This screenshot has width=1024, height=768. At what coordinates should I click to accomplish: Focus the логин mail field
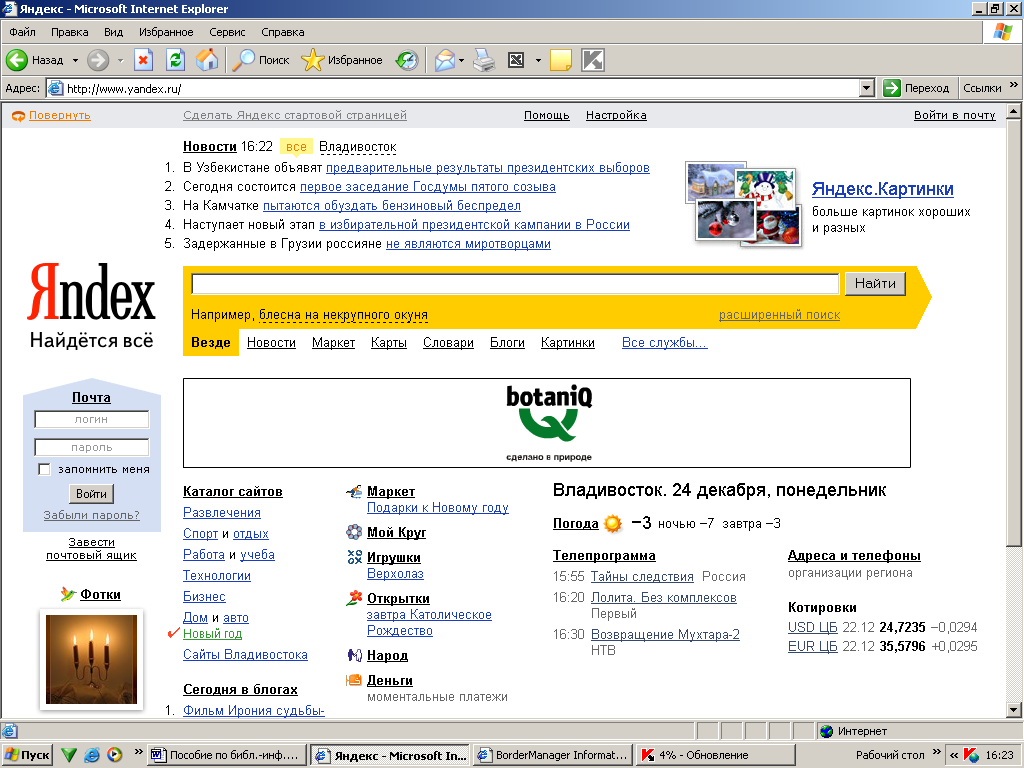pyautogui.click(x=91, y=419)
